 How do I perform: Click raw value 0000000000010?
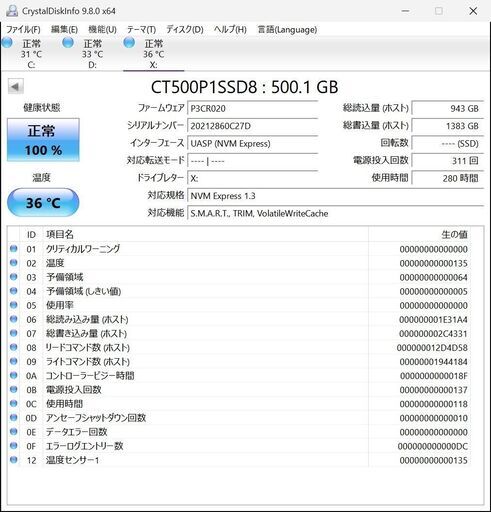(x=433, y=418)
